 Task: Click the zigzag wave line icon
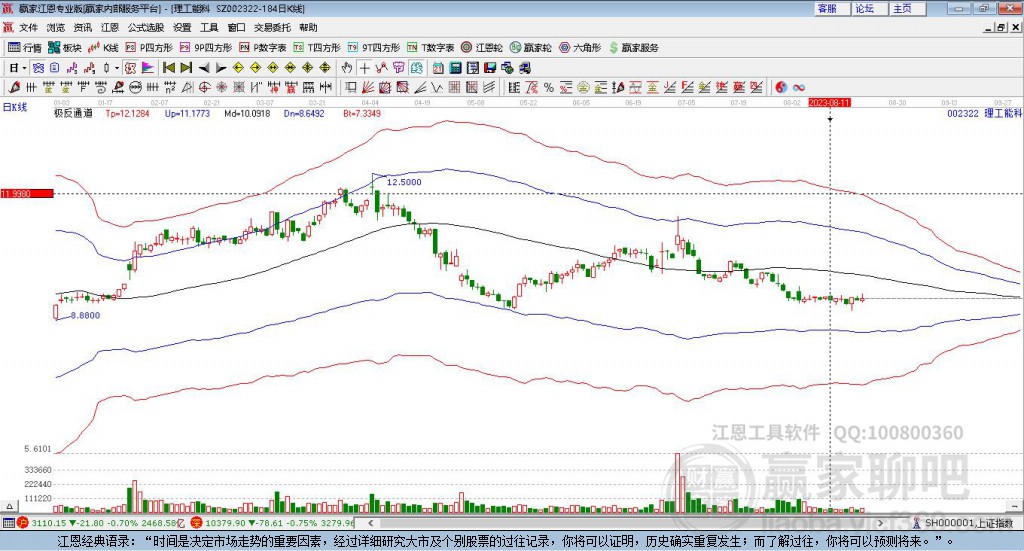point(436,87)
